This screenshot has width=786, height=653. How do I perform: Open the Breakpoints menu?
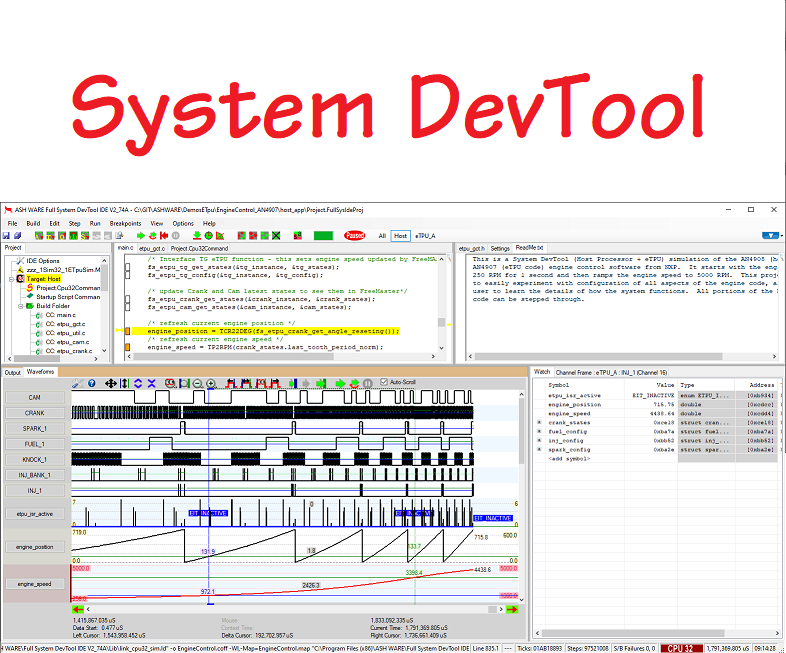pyautogui.click(x=125, y=223)
